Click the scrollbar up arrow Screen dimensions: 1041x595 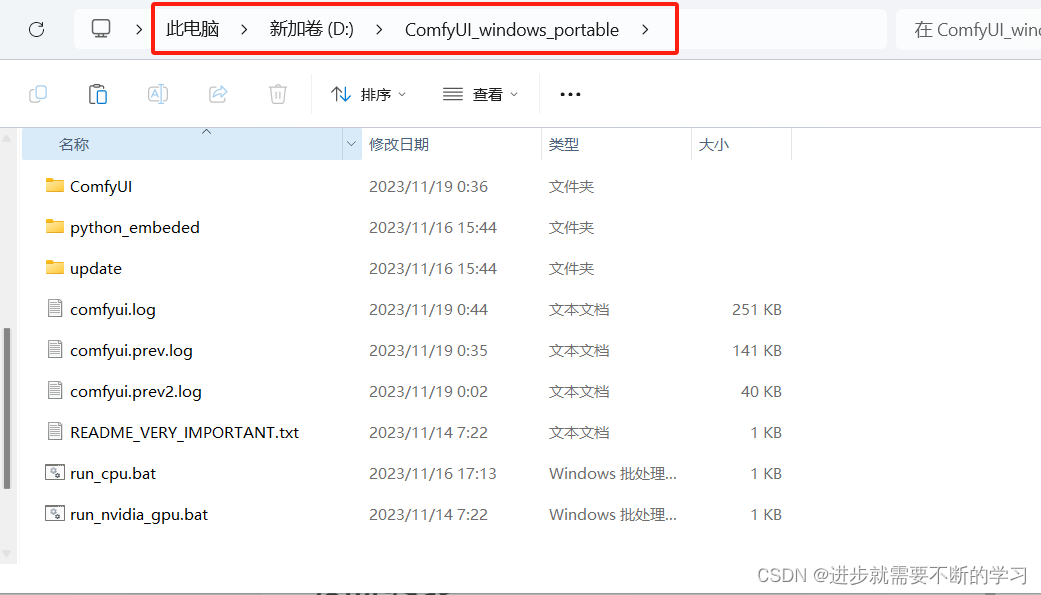click(7, 138)
